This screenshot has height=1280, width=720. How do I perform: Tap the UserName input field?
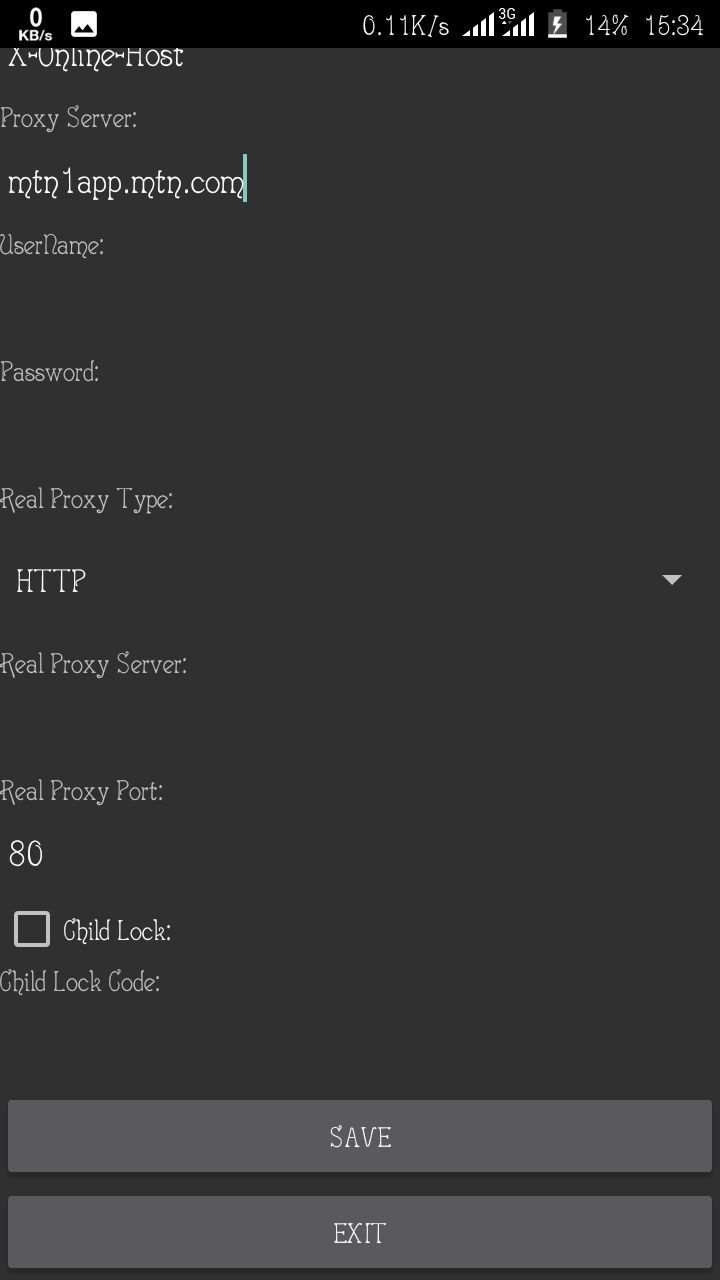tap(360, 308)
